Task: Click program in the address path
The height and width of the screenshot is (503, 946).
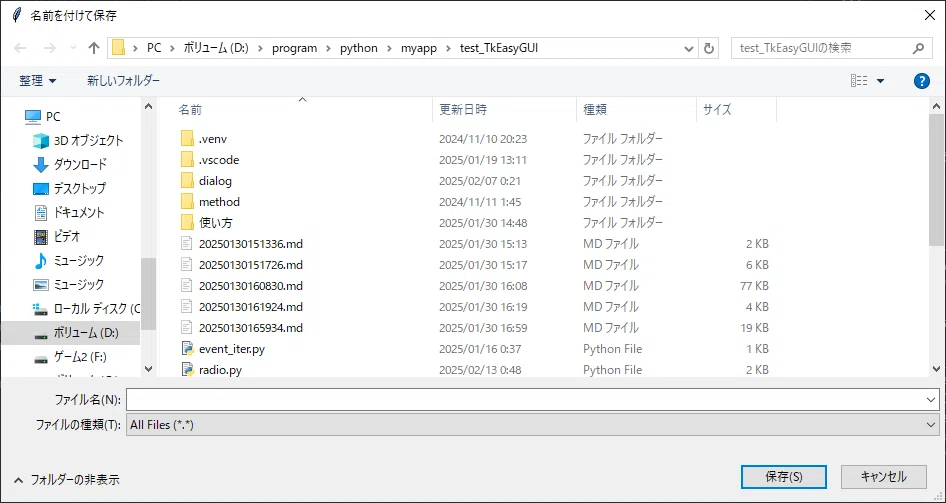Action: 294,48
